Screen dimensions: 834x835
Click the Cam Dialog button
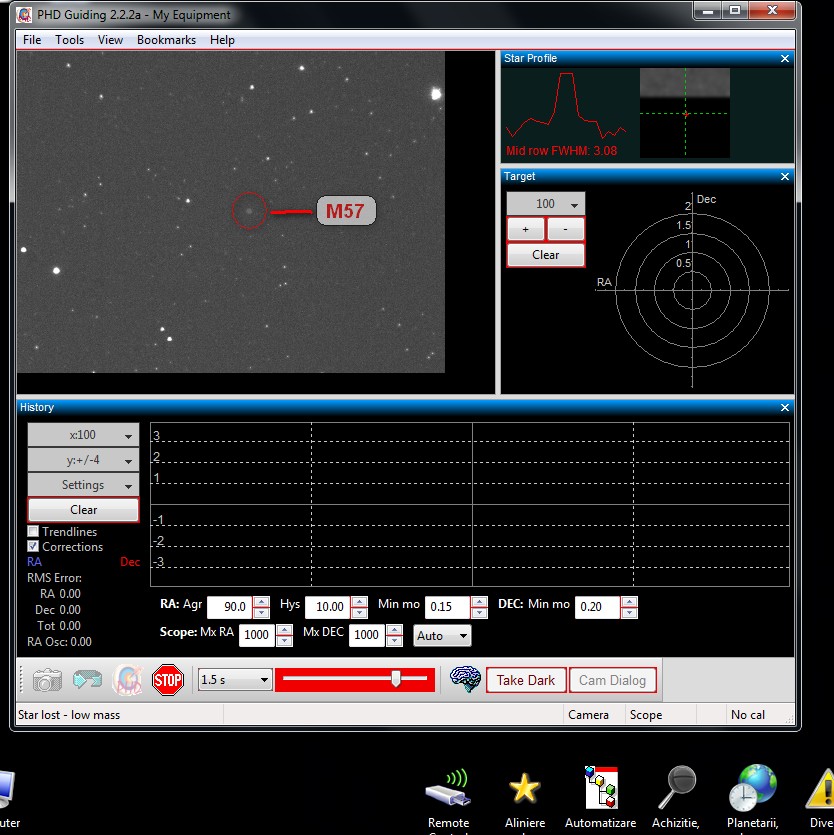click(612, 680)
